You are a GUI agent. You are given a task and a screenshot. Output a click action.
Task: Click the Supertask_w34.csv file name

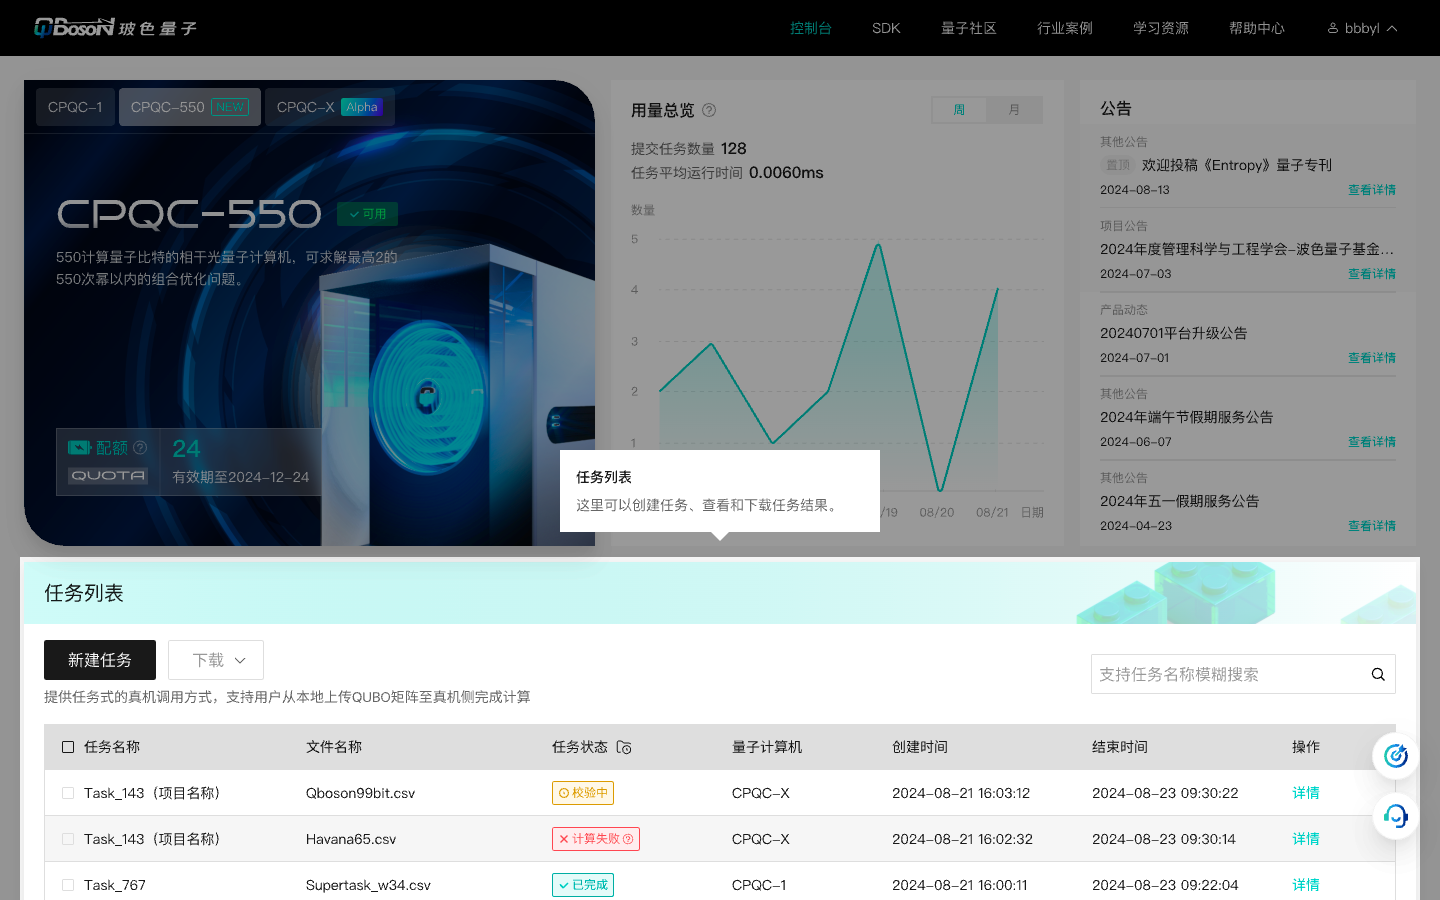coord(368,885)
